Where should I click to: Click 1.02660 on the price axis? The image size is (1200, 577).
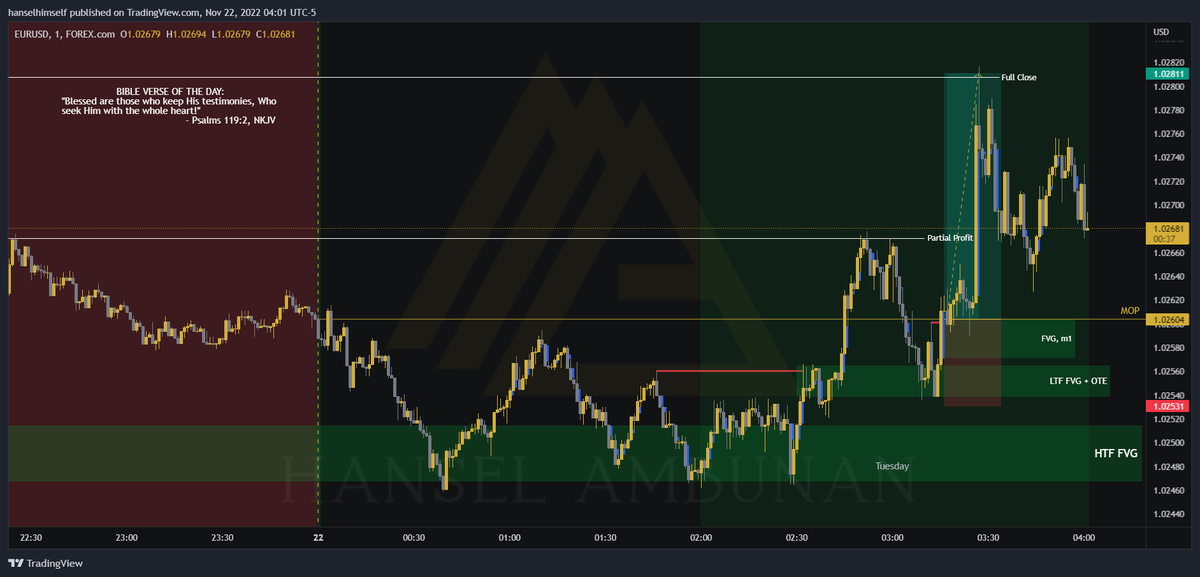click(1167, 253)
